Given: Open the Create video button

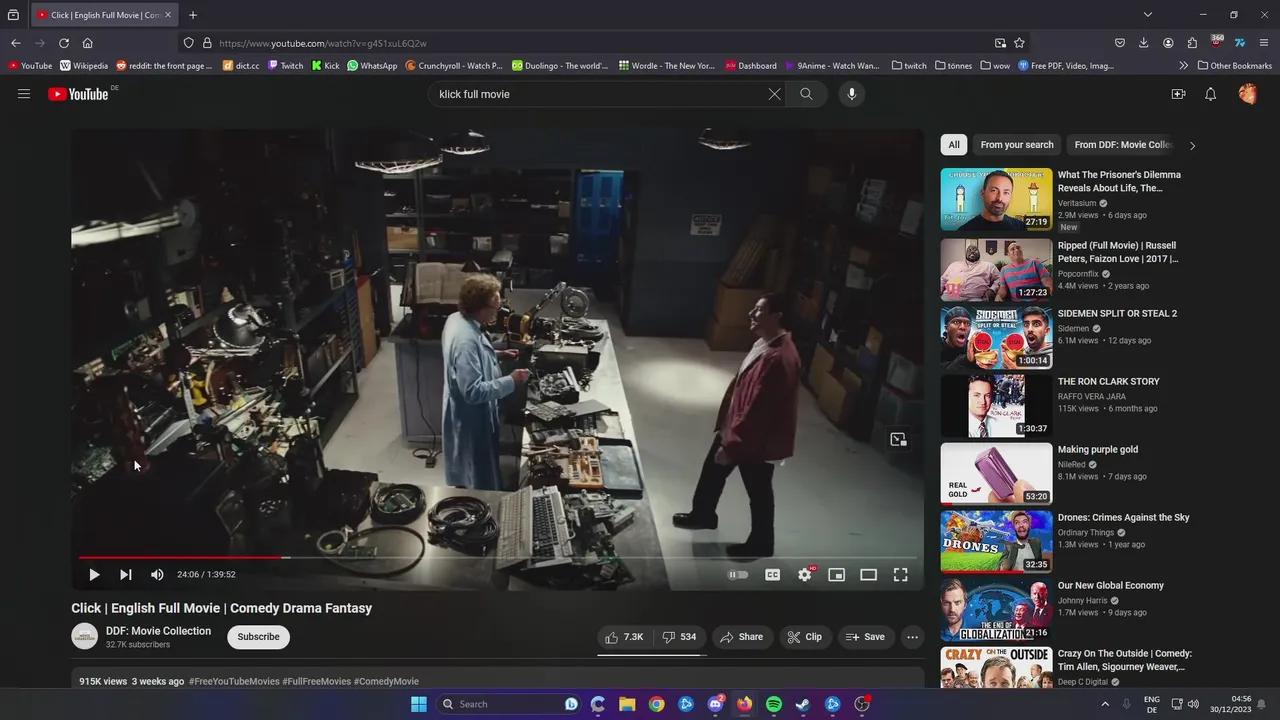Looking at the screenshot, I should 1178,94.
